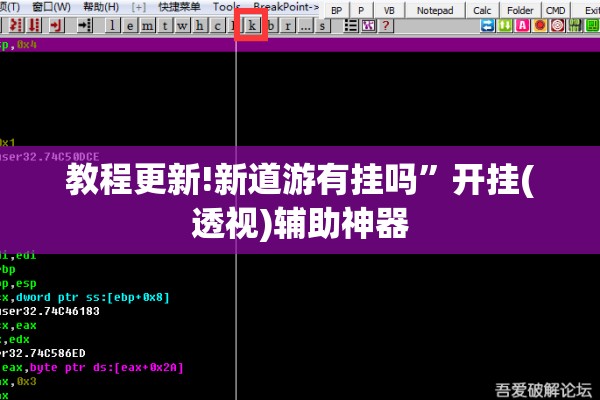The height and width of the screenshot is (400, 600).
Task: Open Debugging options list icon
Action: pyautogui.click(x=351, y=26)
